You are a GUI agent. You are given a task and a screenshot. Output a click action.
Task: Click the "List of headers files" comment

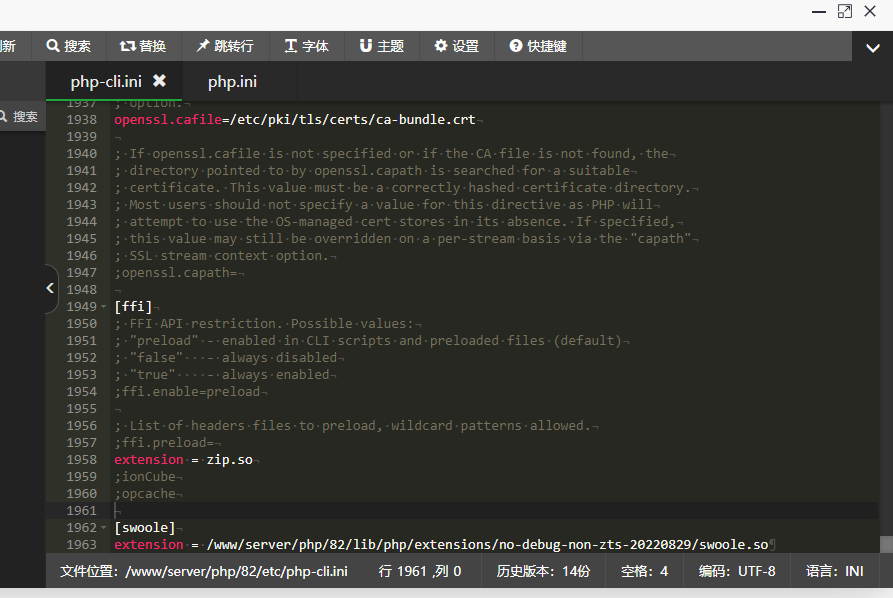tap(353, 425)
